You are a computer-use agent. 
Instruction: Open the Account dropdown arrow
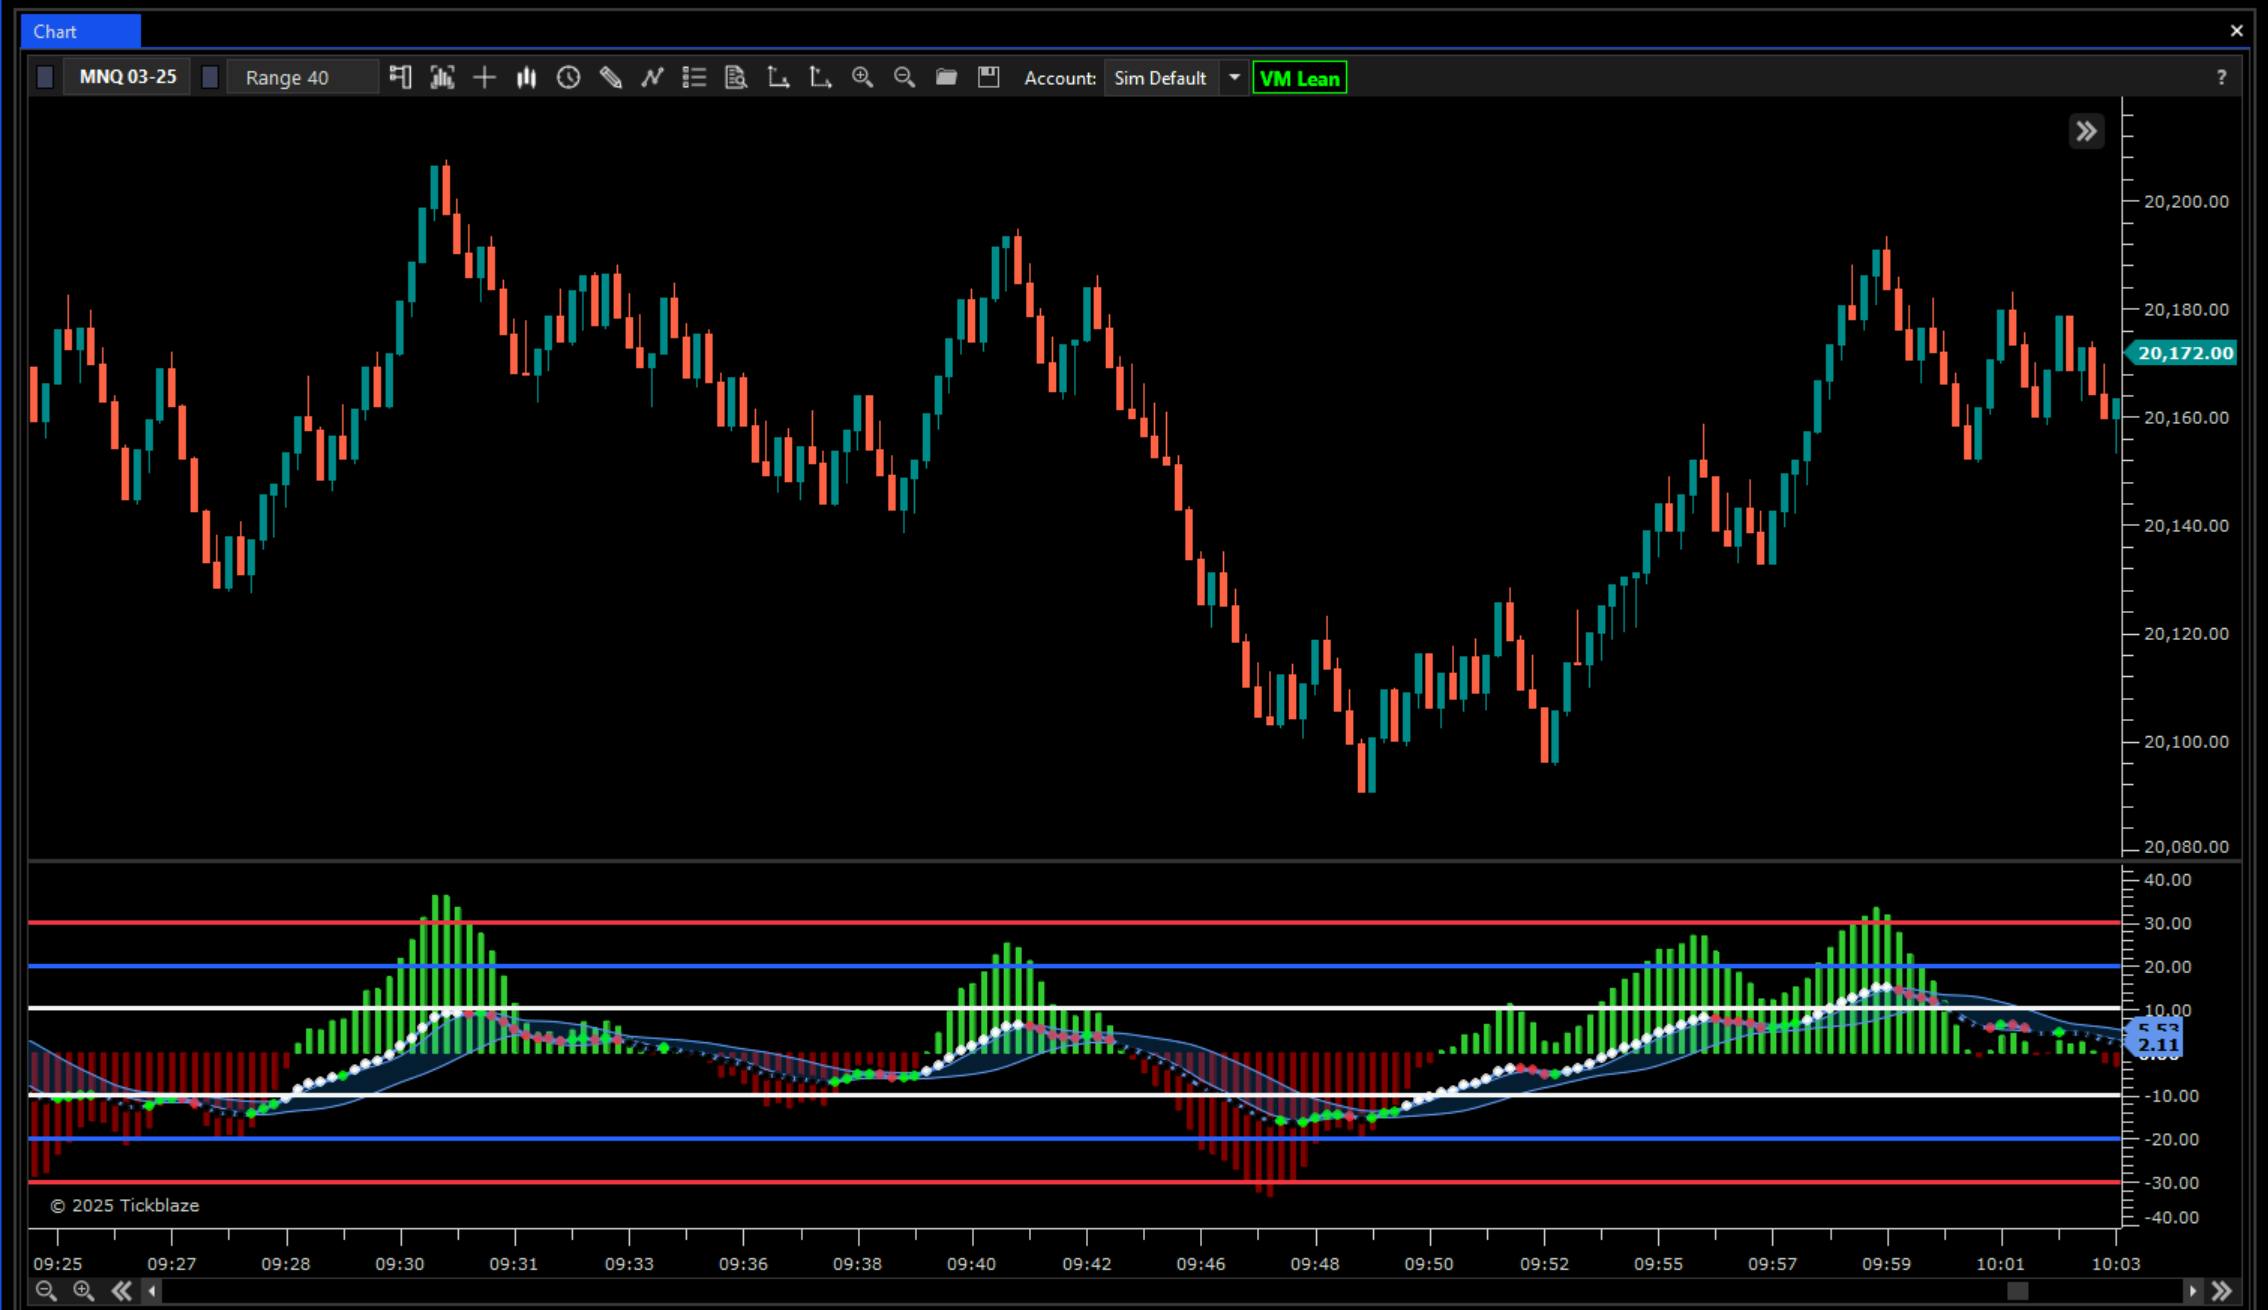click(1234, 78)
